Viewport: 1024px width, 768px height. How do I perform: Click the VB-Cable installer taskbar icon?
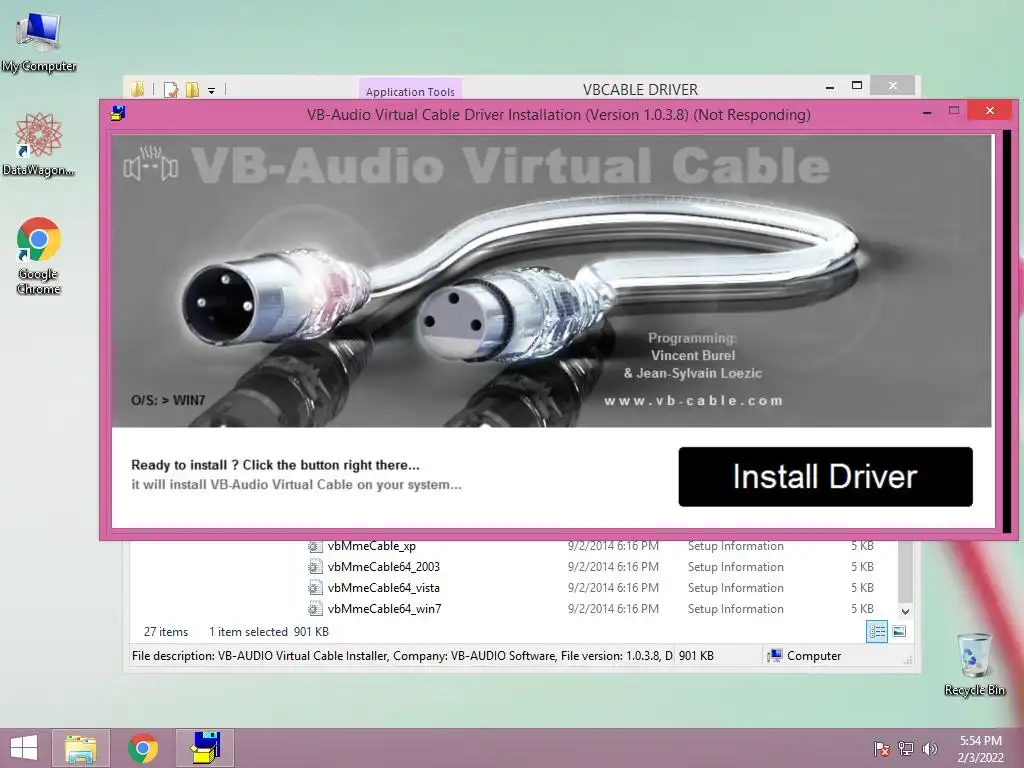[205, 748]
